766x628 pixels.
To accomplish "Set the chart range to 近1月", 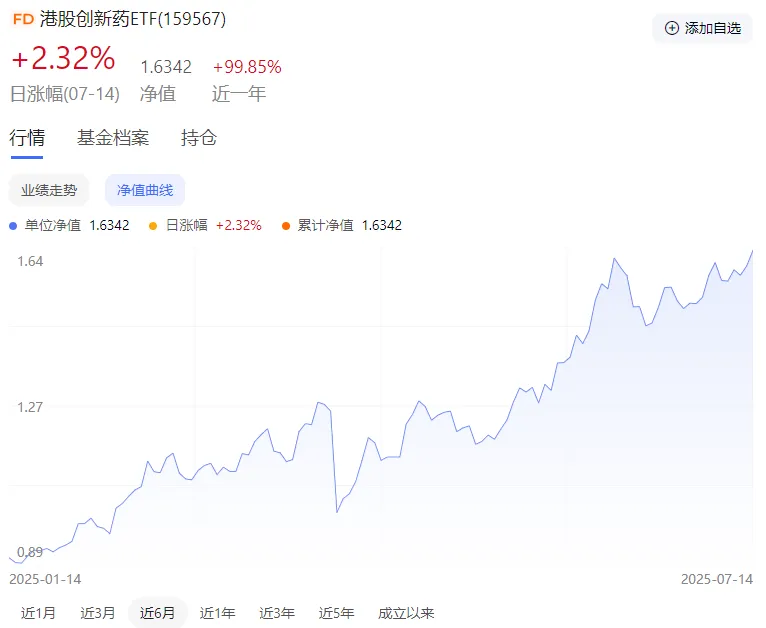I will tap(38, 613).
